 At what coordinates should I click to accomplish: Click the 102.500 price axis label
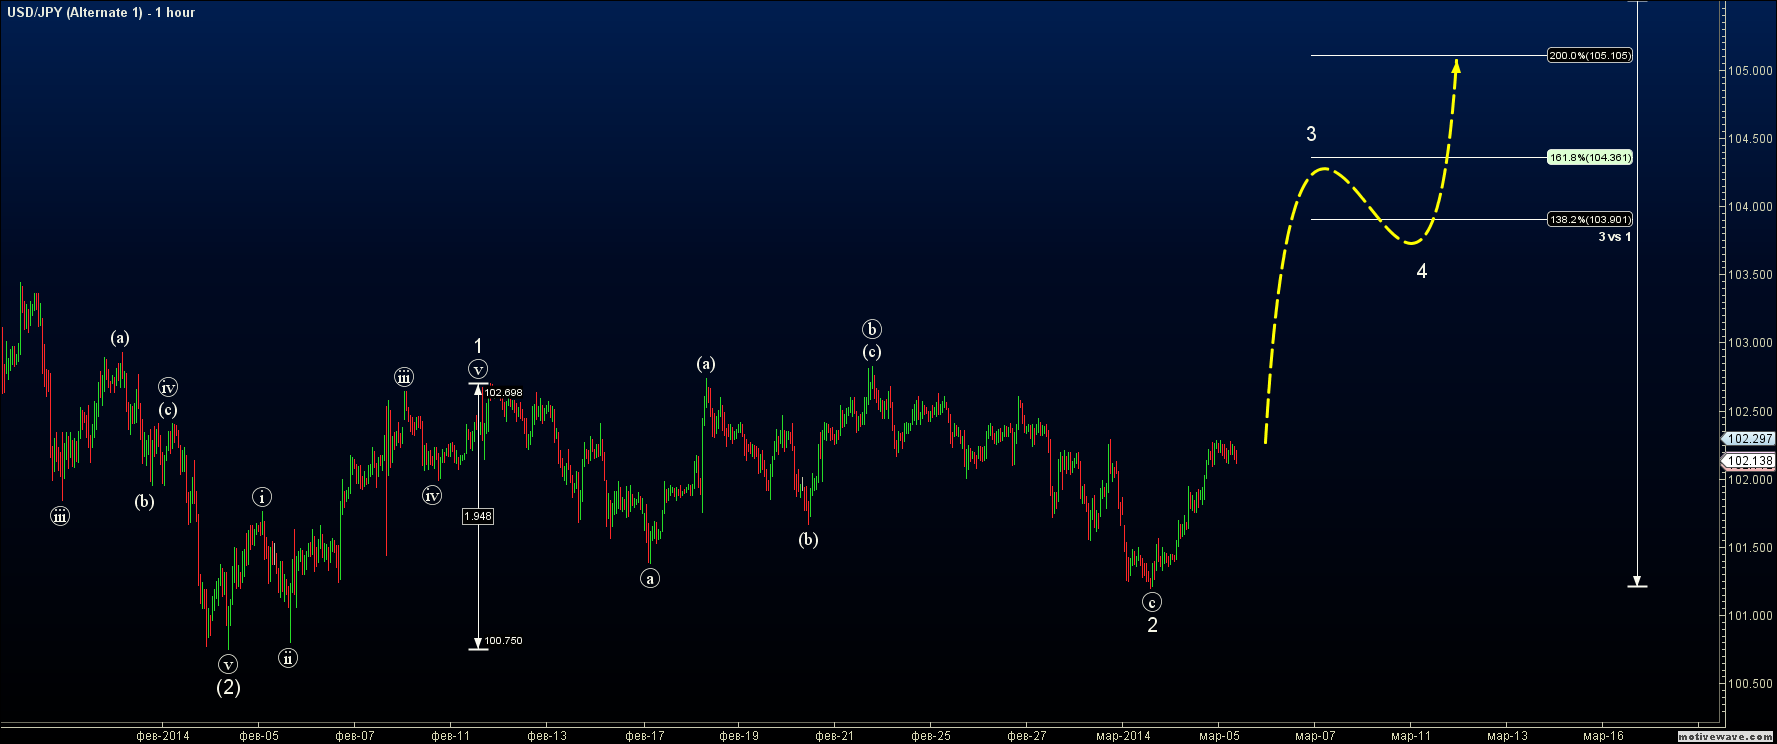(x=1751, y=412)
